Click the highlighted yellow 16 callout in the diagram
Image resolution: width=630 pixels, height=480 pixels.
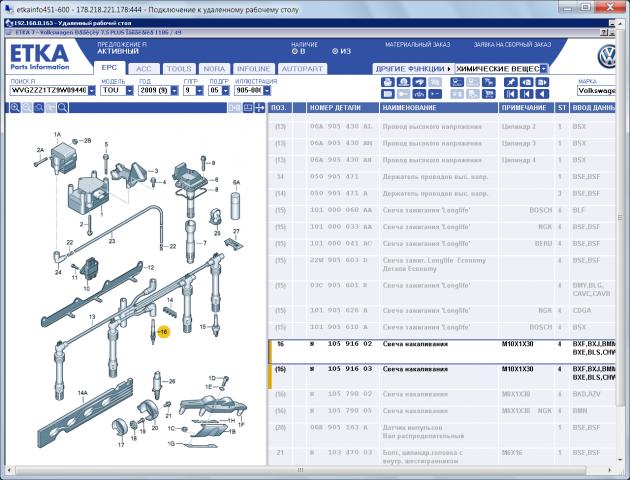[x=163, y=332]
